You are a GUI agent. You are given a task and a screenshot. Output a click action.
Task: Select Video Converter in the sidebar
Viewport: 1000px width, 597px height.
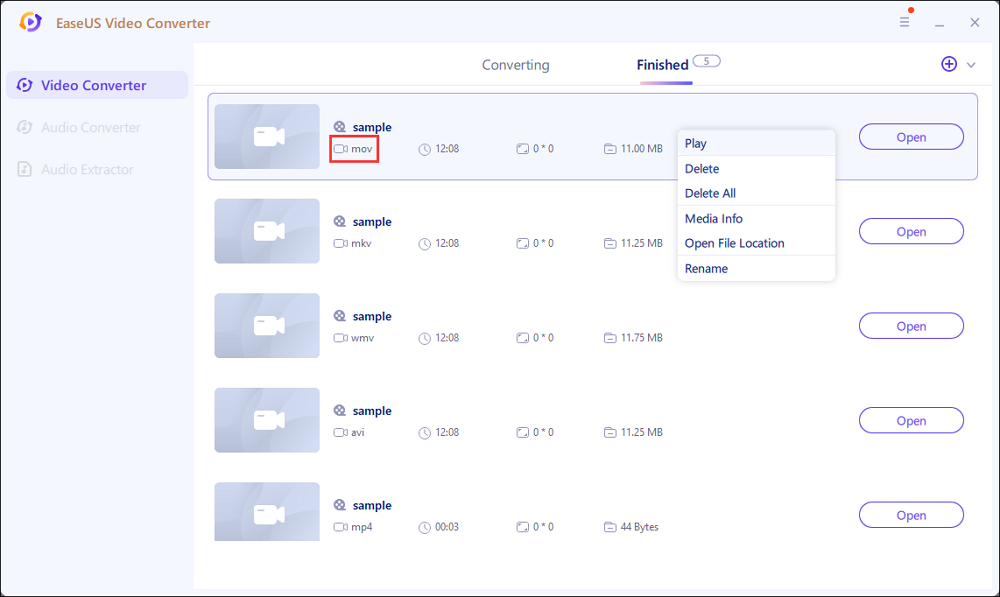(96, 85)
